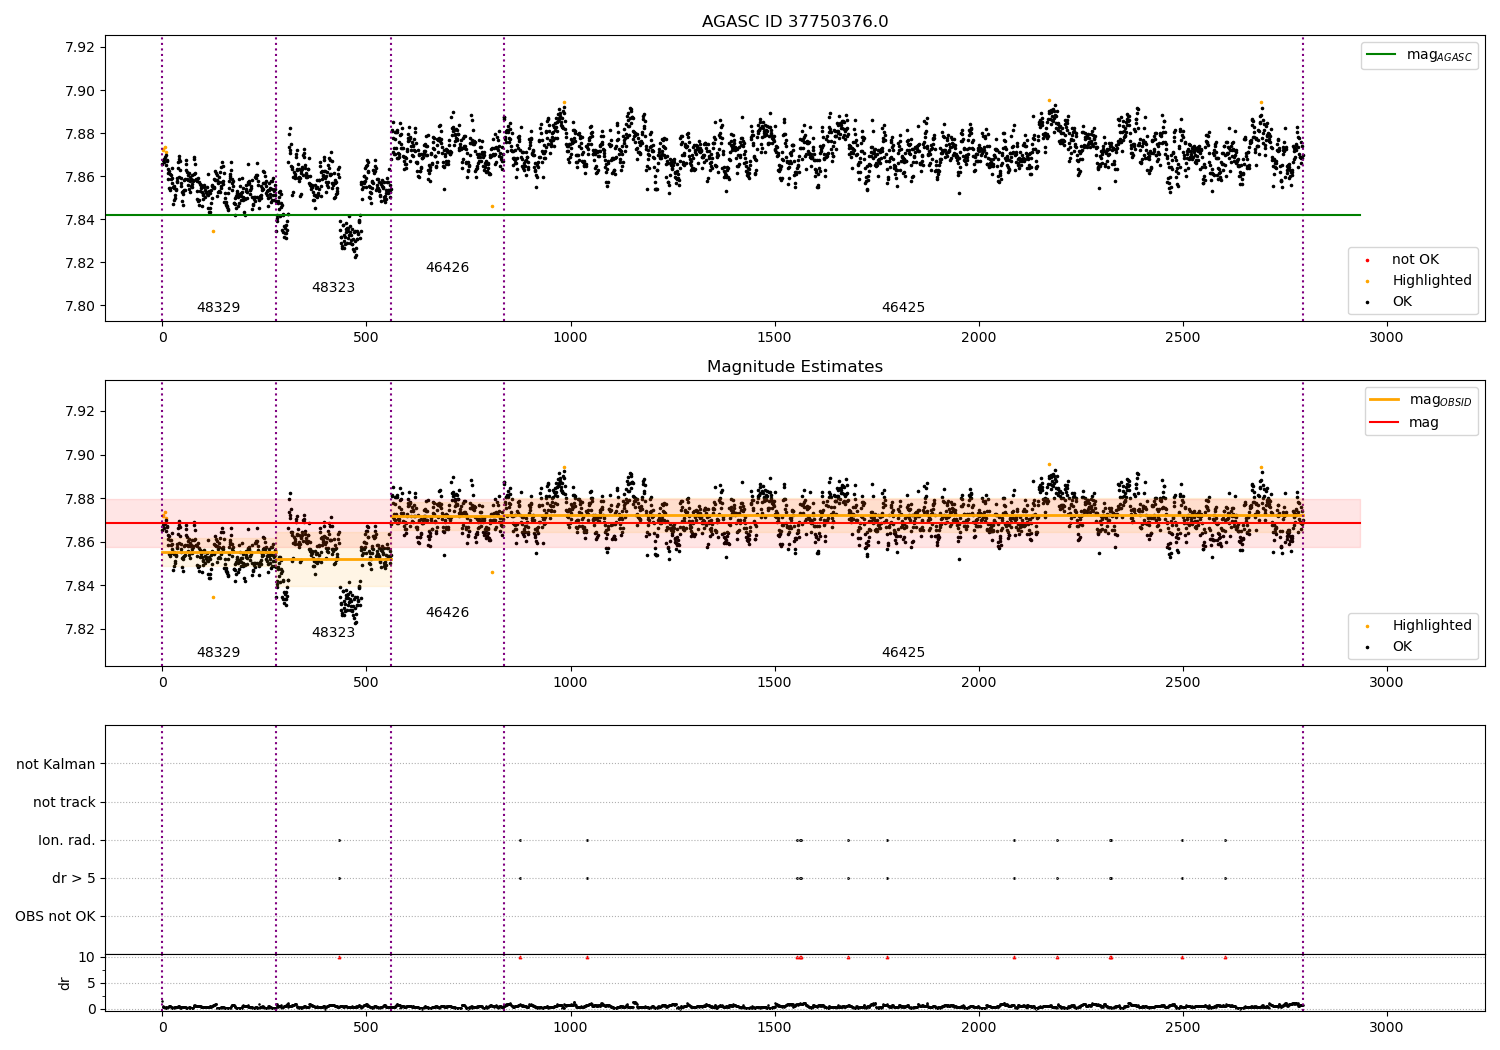Viewport: 1500px width, 1050px height.
Task: Click the red line sample beside "mag" legend
Action: coord(1385,423)
